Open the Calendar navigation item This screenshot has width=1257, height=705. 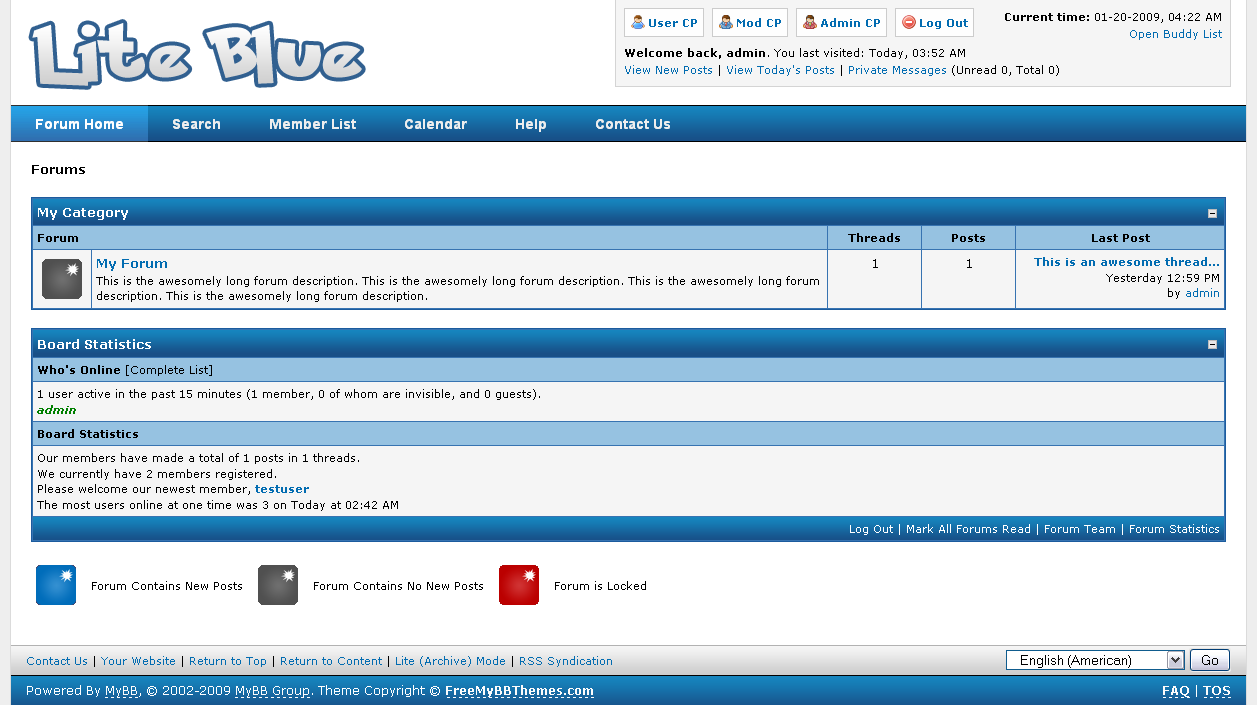coord(436,124)
